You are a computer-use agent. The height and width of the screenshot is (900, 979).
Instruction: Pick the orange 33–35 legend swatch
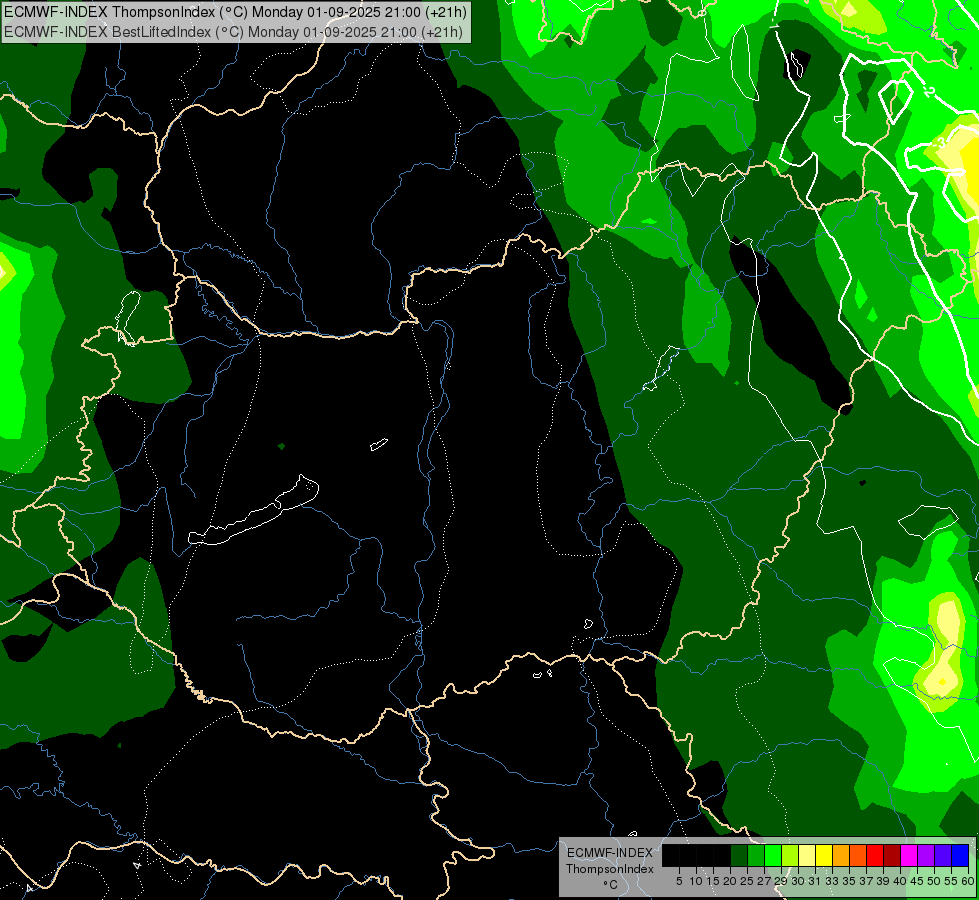(x=841, y=855)
